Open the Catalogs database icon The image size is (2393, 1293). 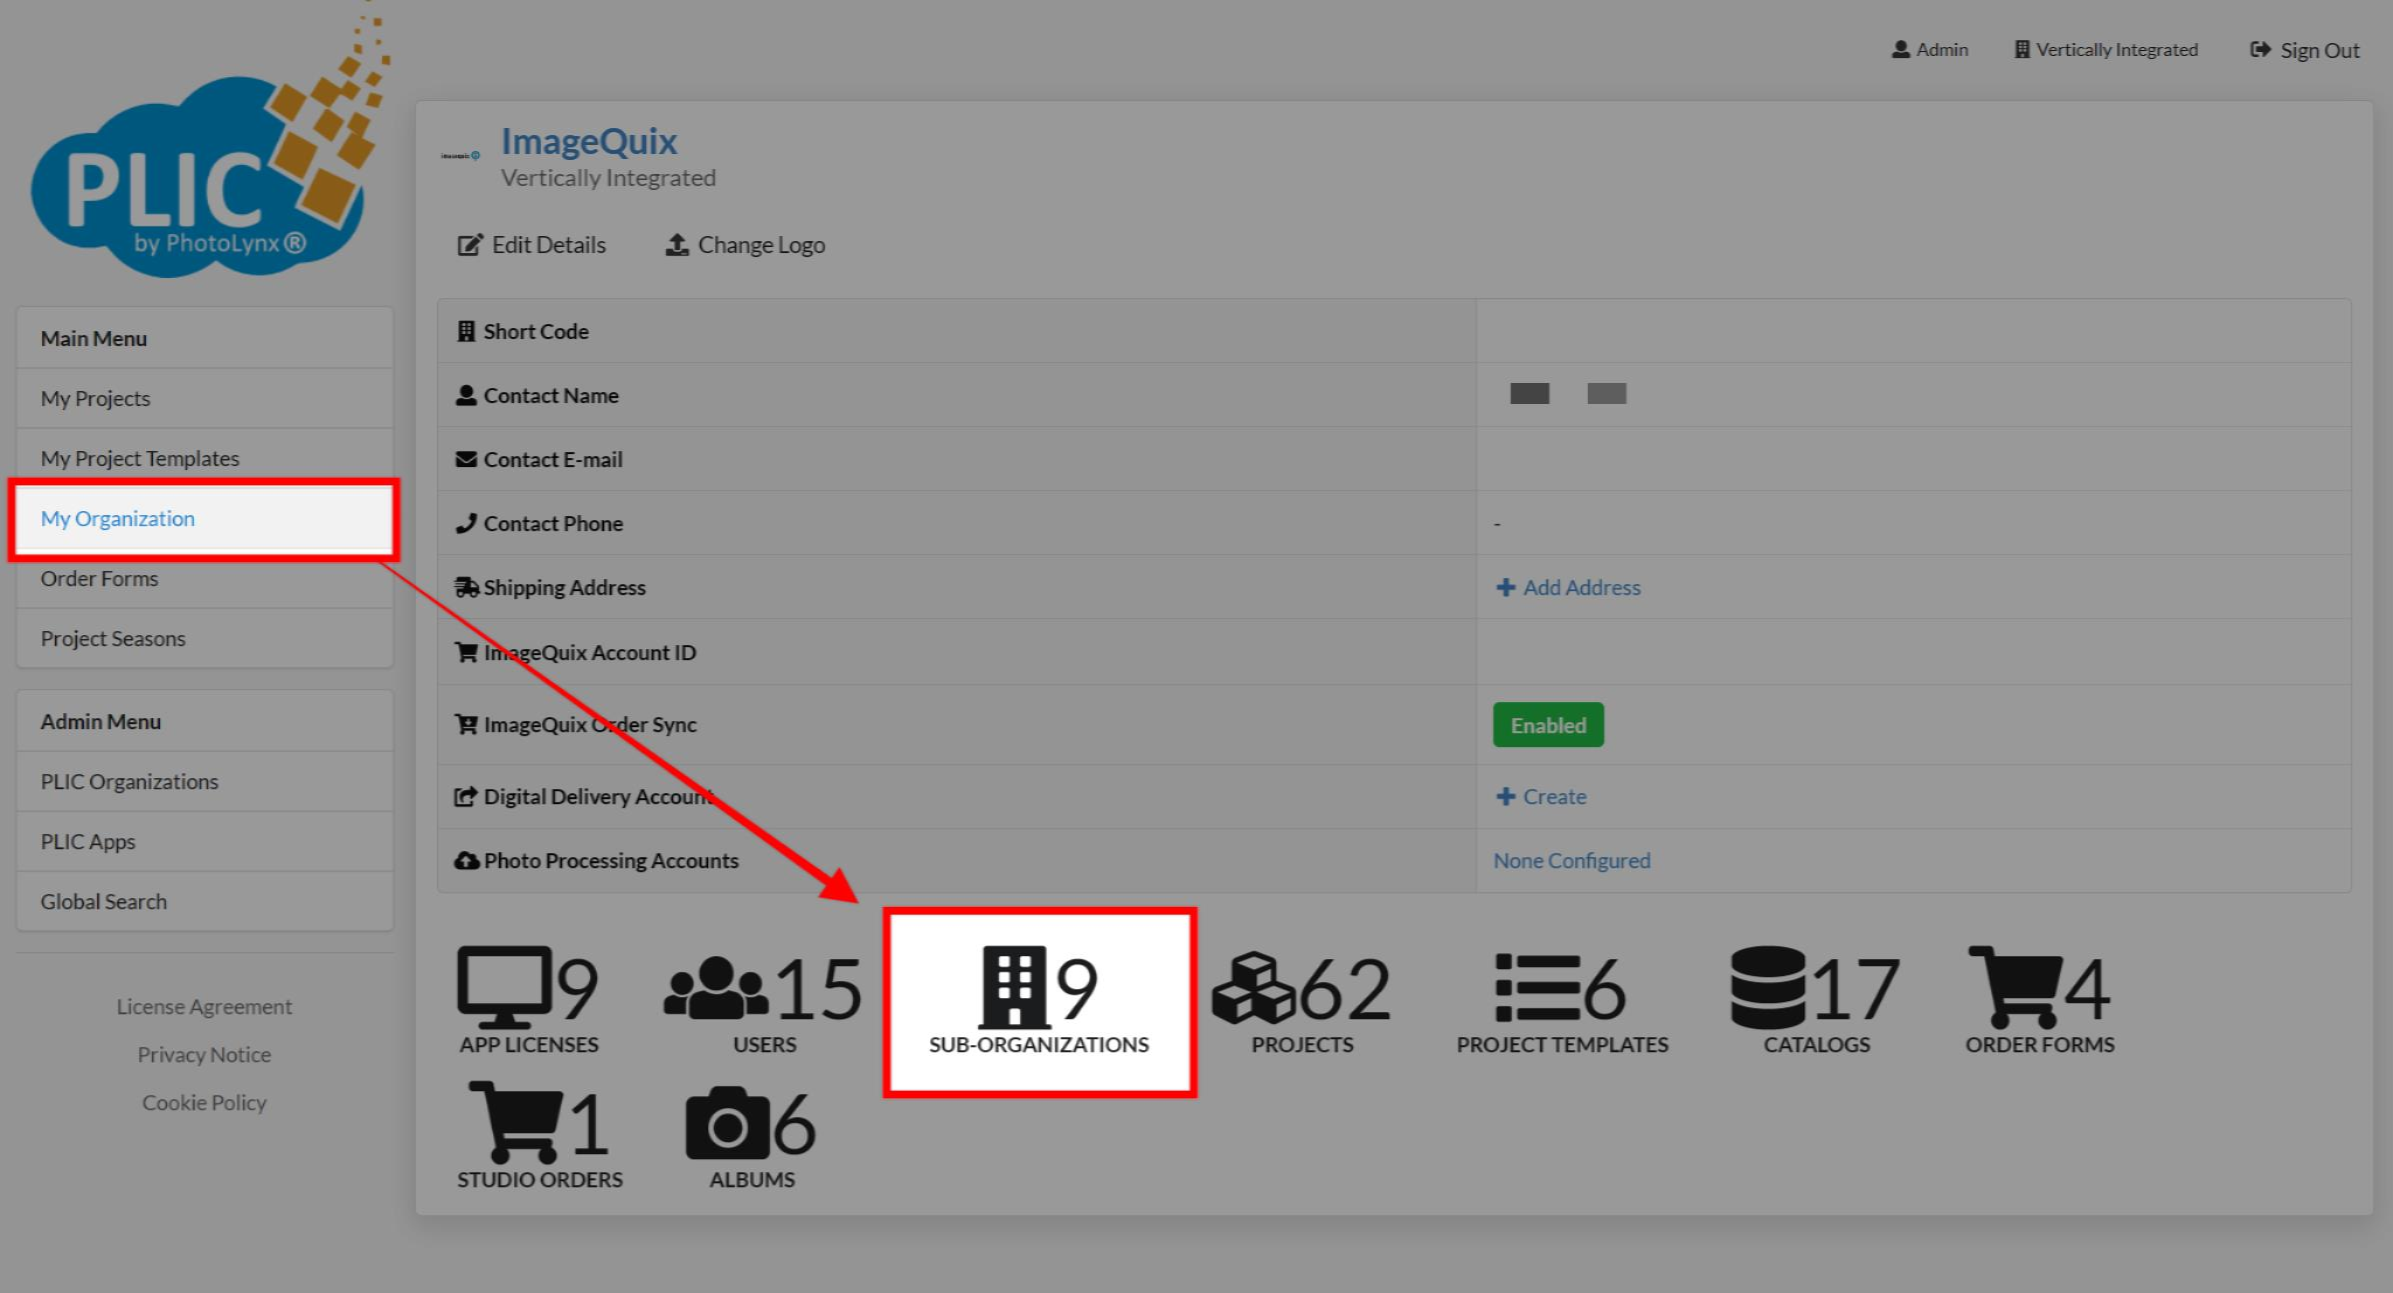tap(1768, 987)
